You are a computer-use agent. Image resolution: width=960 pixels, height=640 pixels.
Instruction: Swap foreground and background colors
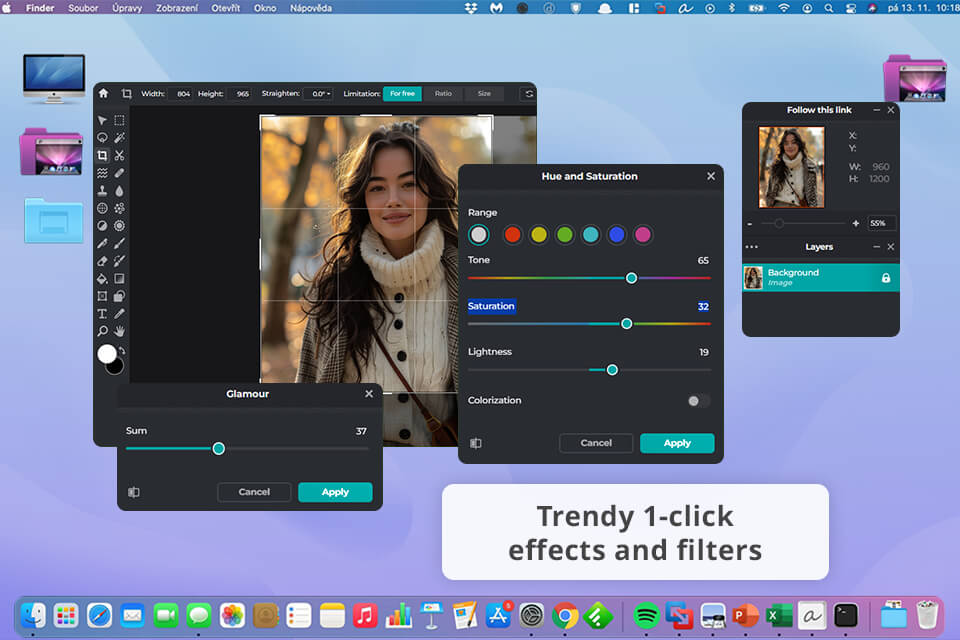[x=122, y=351]
